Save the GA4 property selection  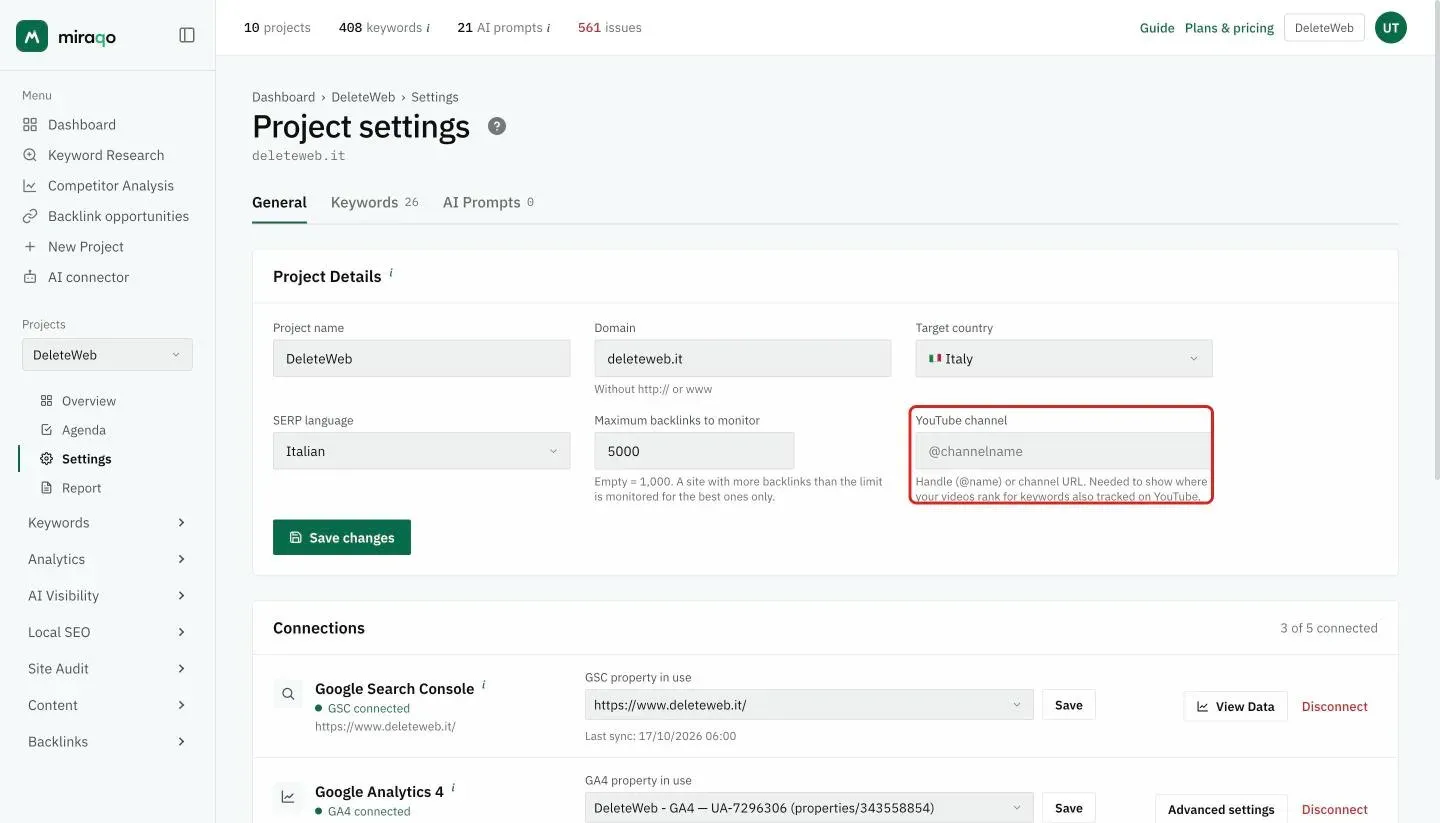point(1069,808)
